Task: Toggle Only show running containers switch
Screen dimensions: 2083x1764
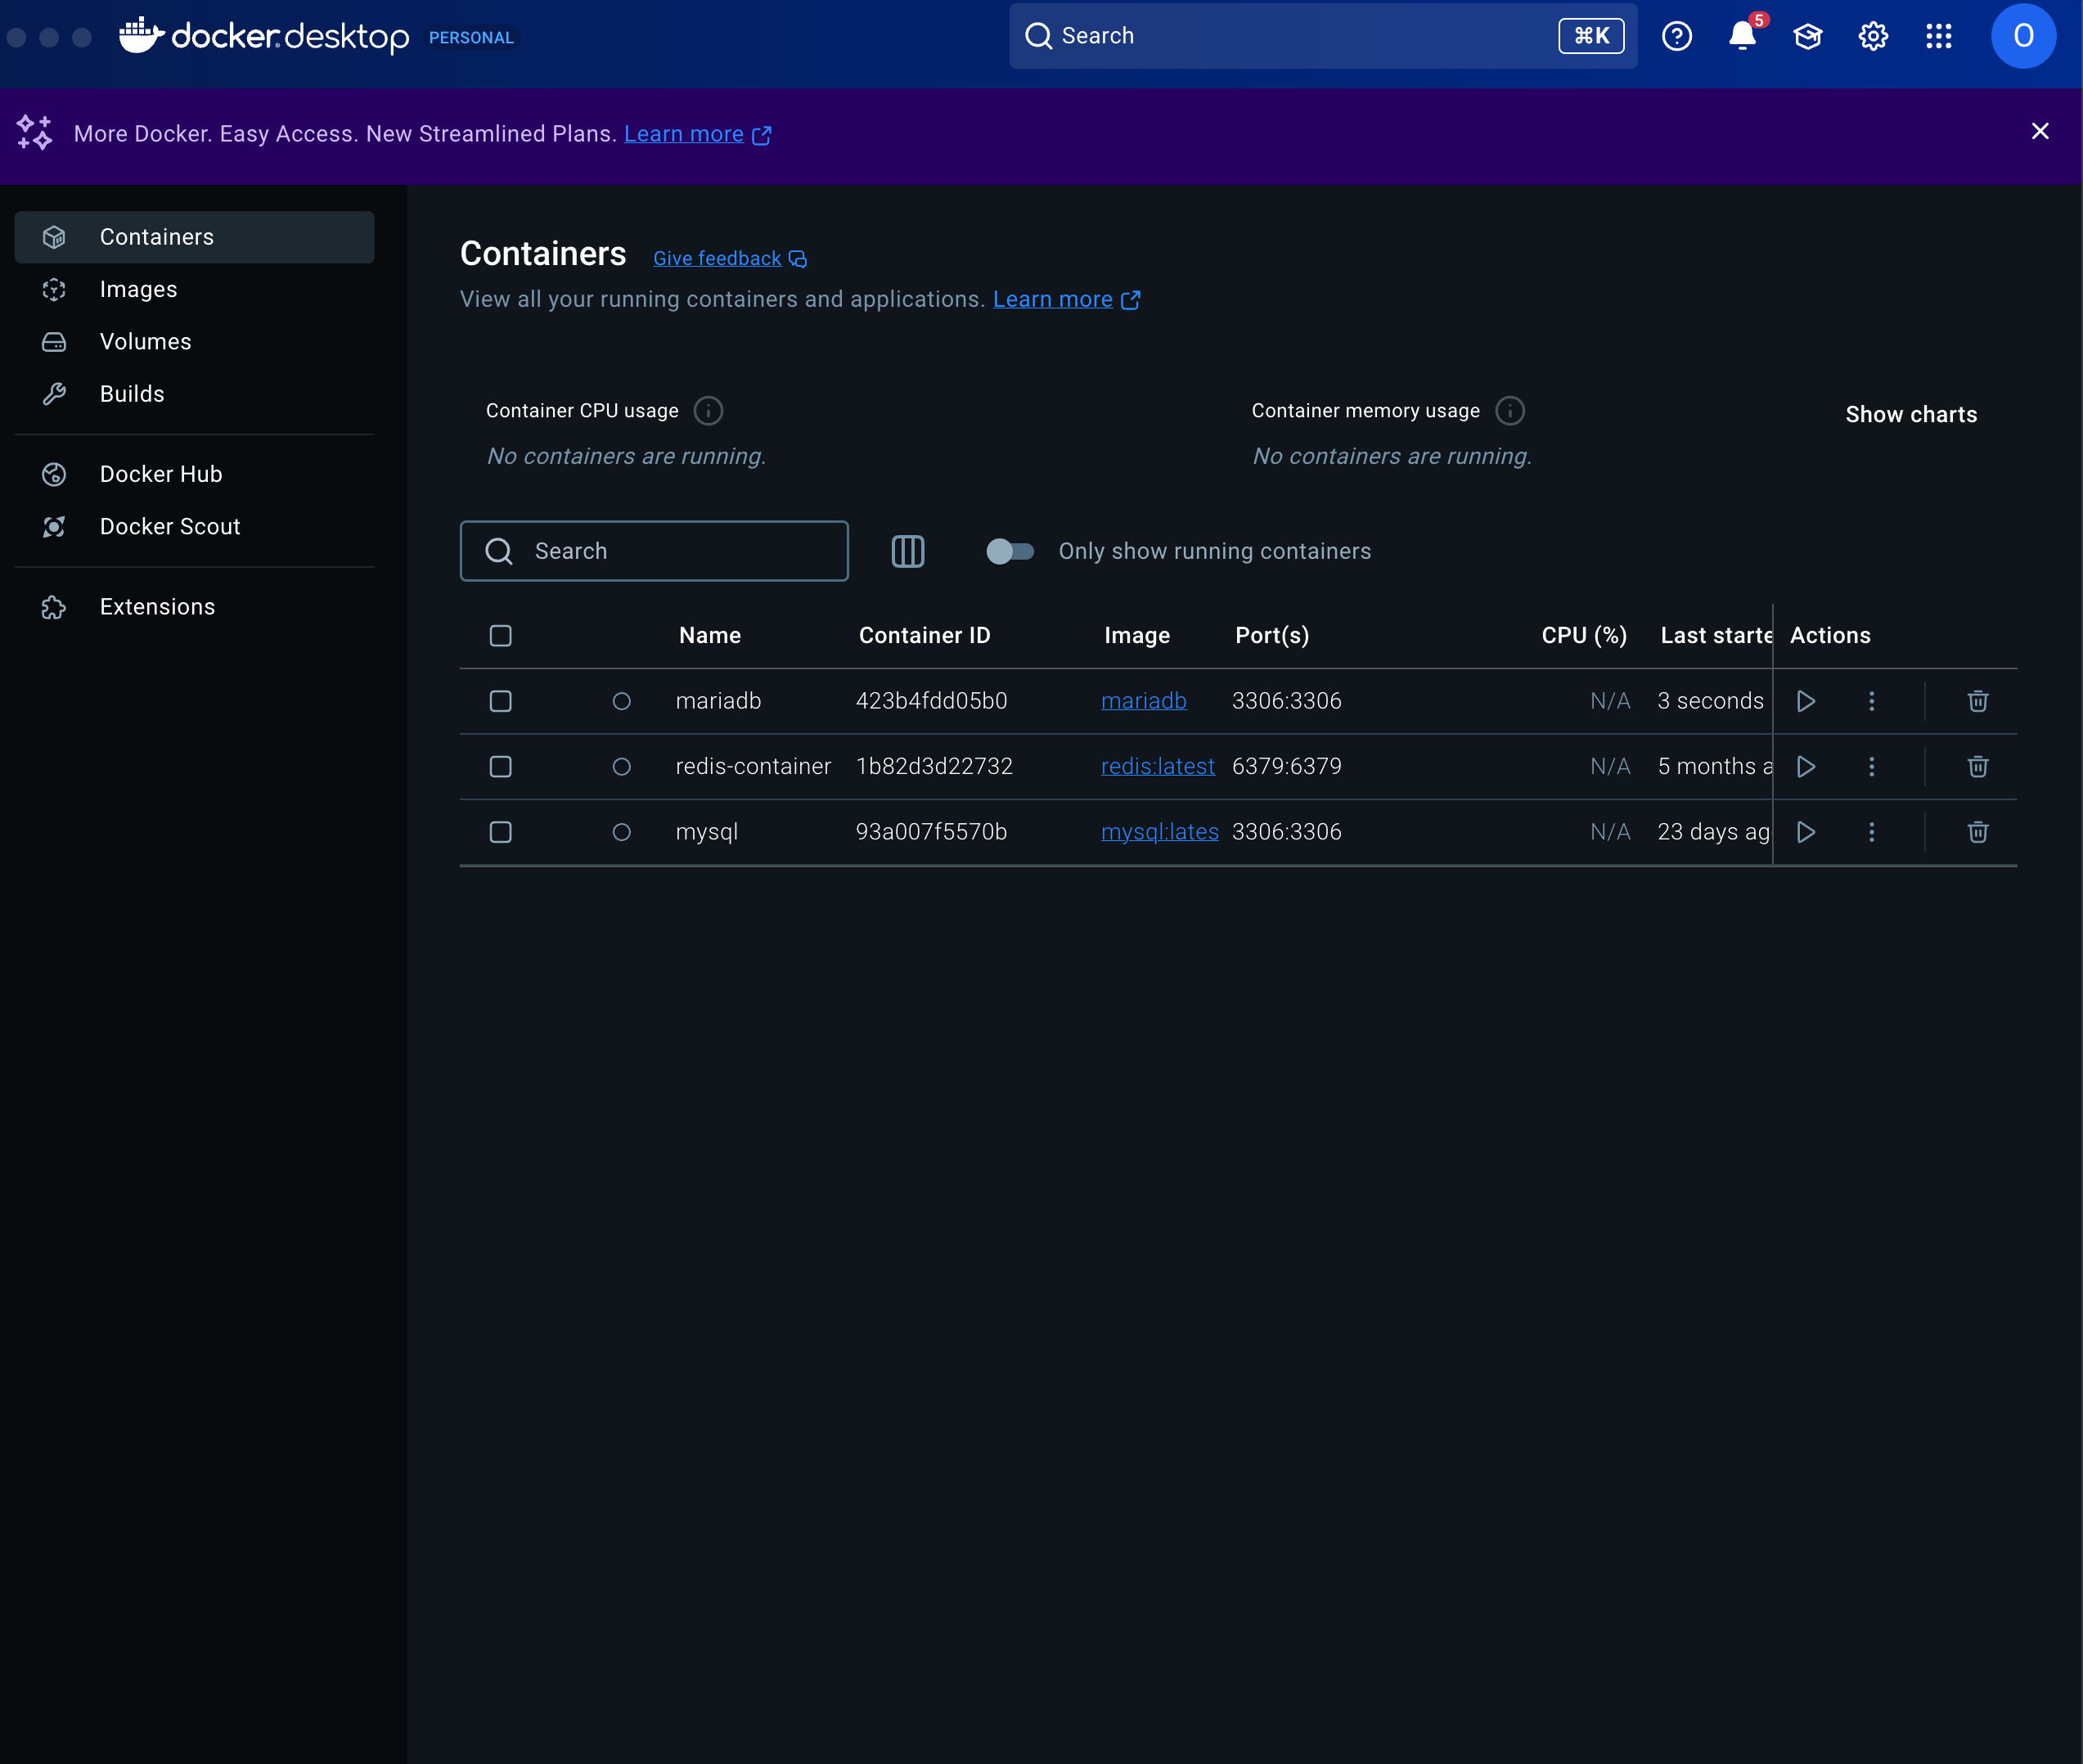Action: pyautogui.click(x=1009, y=551)
